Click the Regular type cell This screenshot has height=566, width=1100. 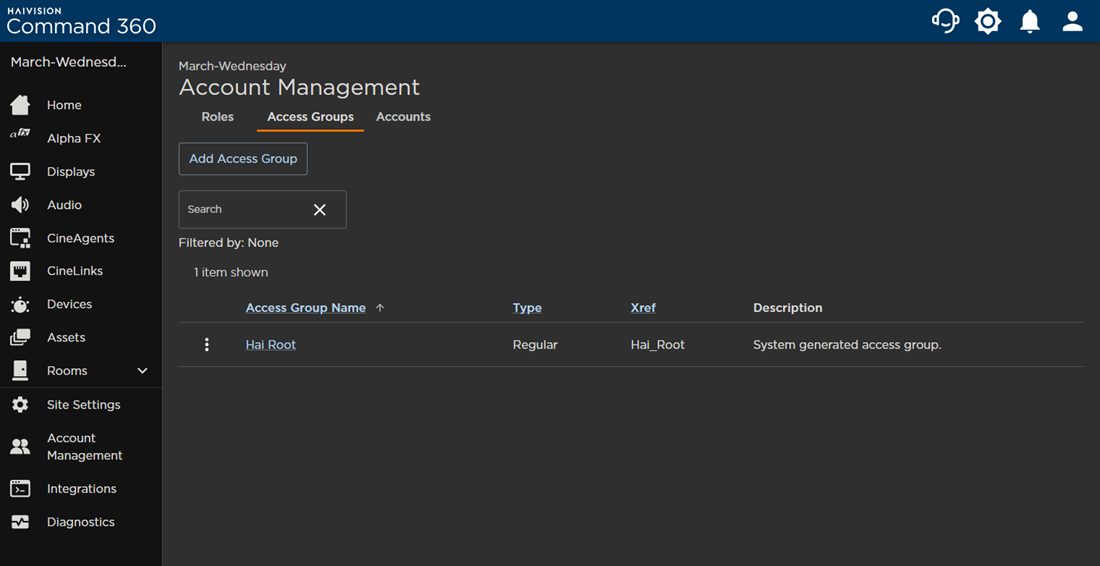pyautogui.click(x=535, y=344)
